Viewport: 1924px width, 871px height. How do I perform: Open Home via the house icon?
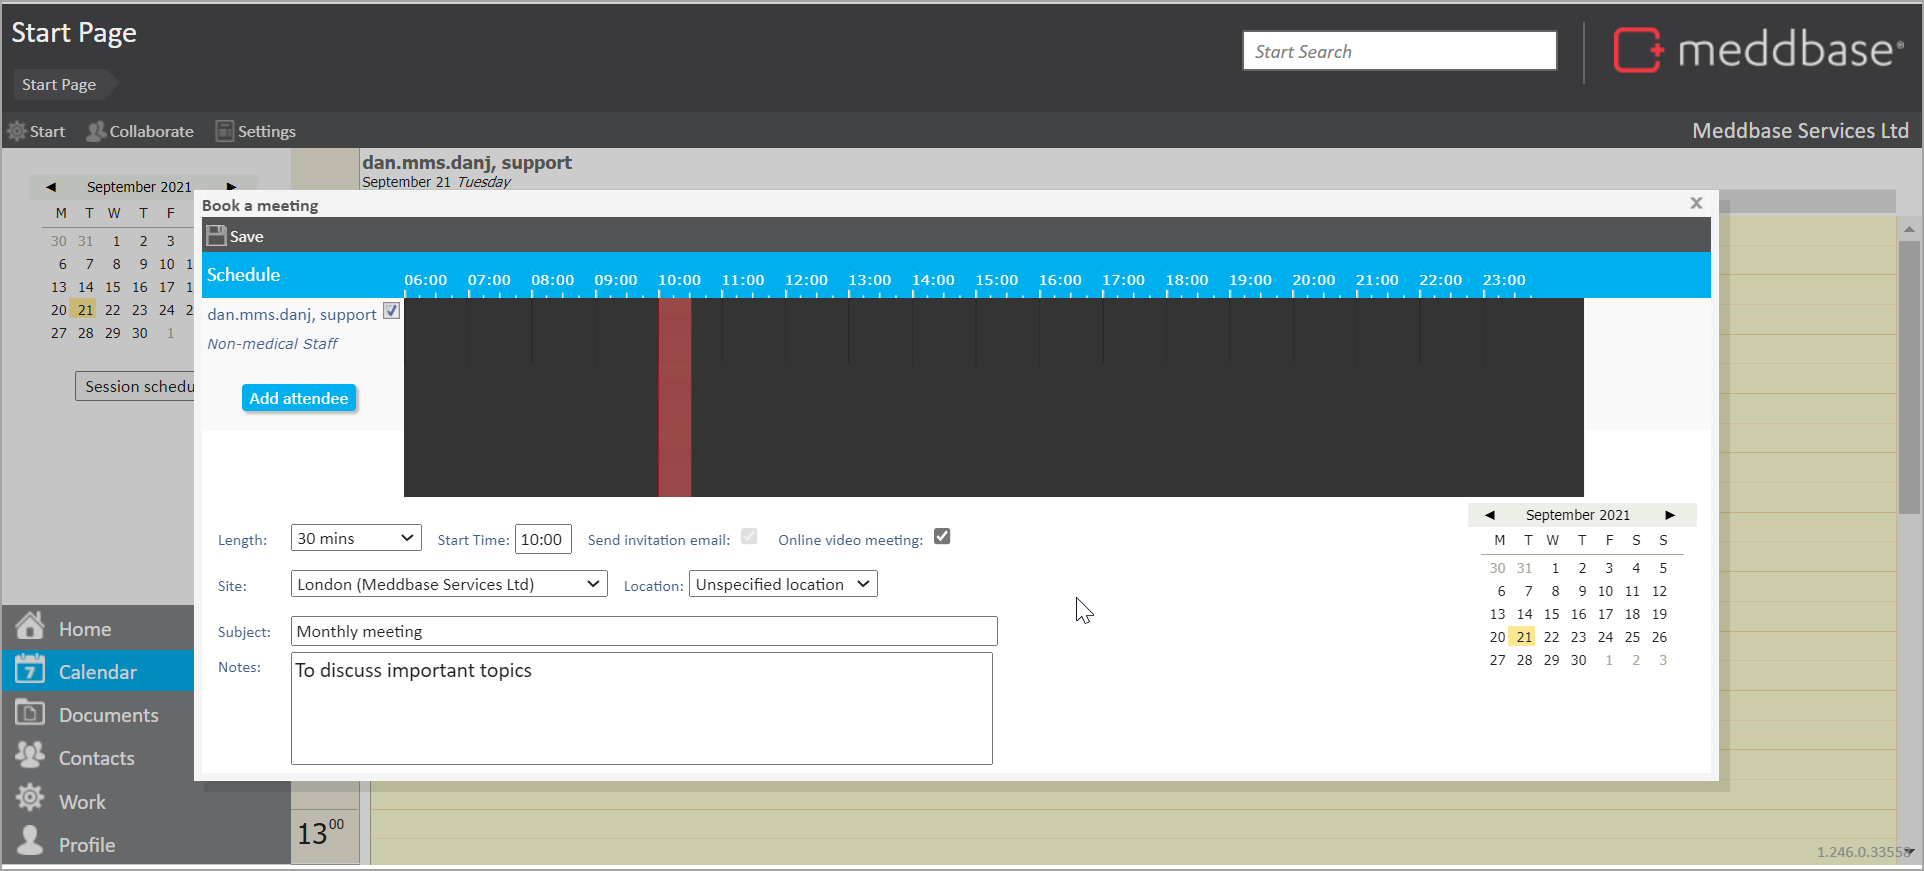click(x=30, y=627)
